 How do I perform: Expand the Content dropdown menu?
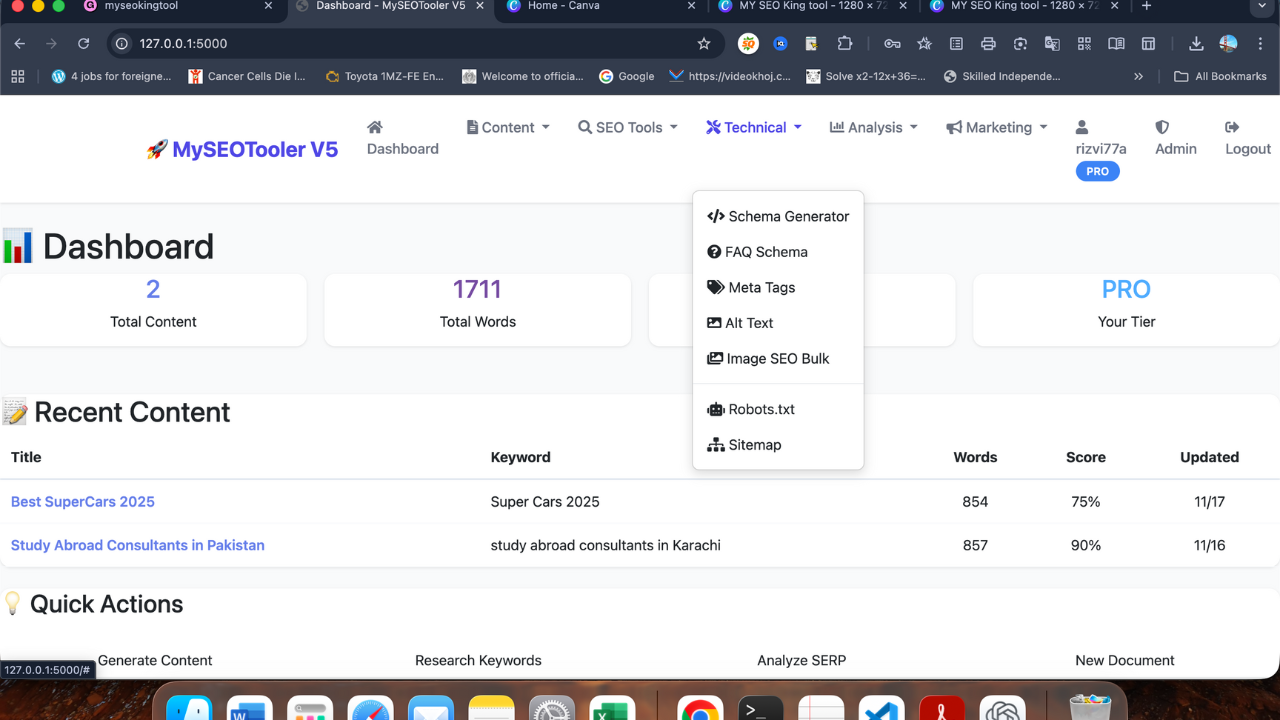[507, 128]
